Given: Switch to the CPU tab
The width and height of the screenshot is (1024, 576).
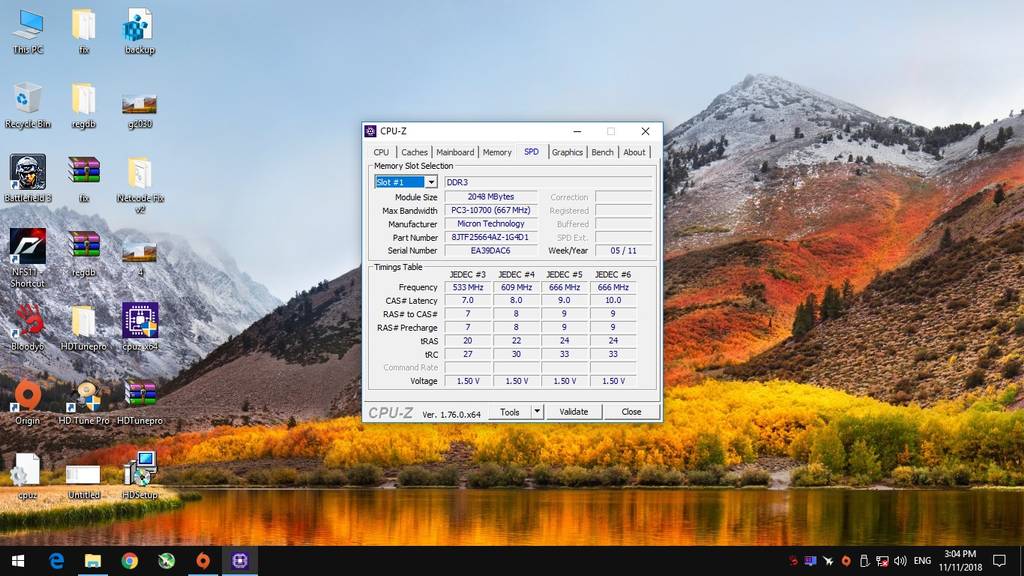Looking at the screenshot, I should coord(381,152).
